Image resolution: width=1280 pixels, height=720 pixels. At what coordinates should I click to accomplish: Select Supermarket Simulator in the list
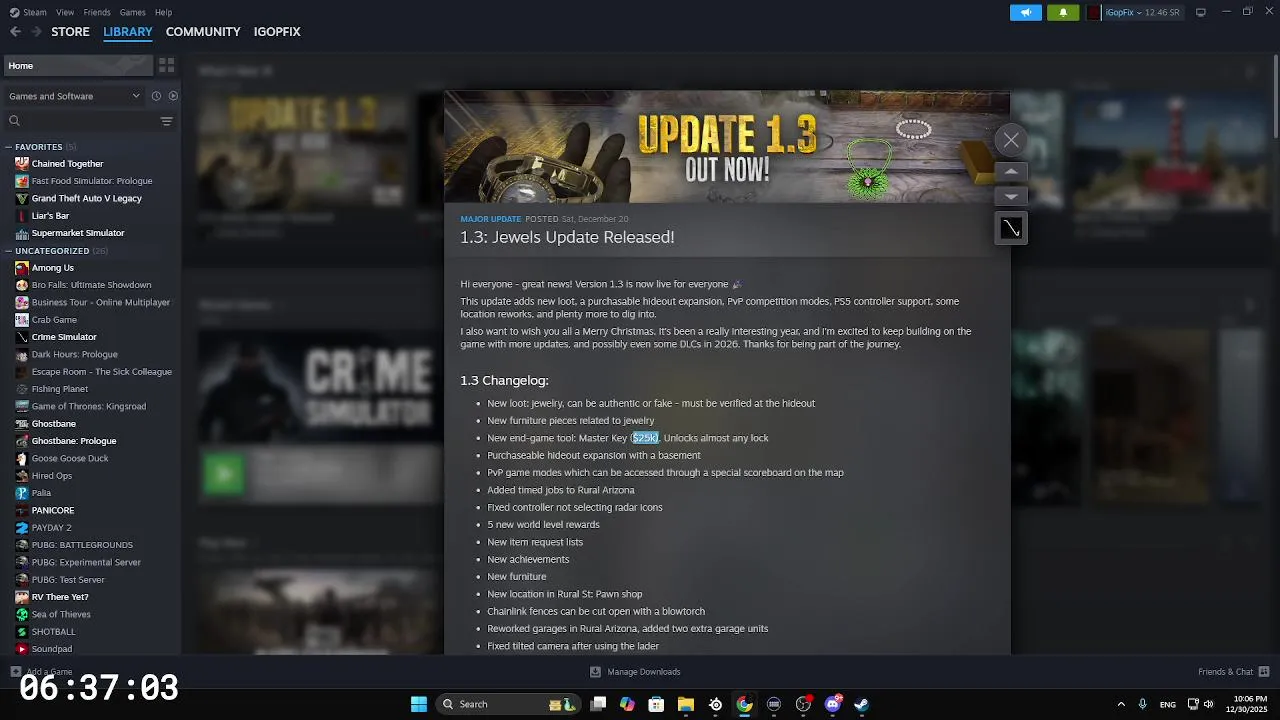(78, 233)
